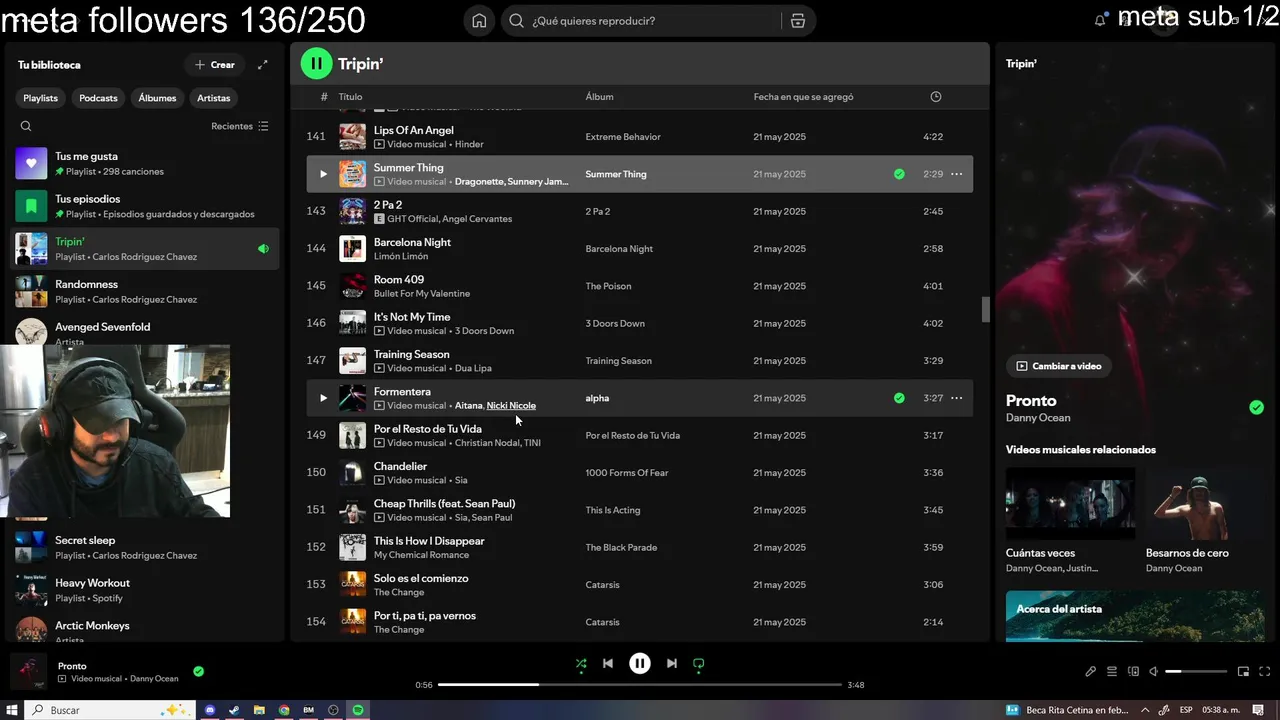
Task: Toggle saved checkmark beside Pronto in player bar
Action: pyautogui.click(x=198, y=671)
